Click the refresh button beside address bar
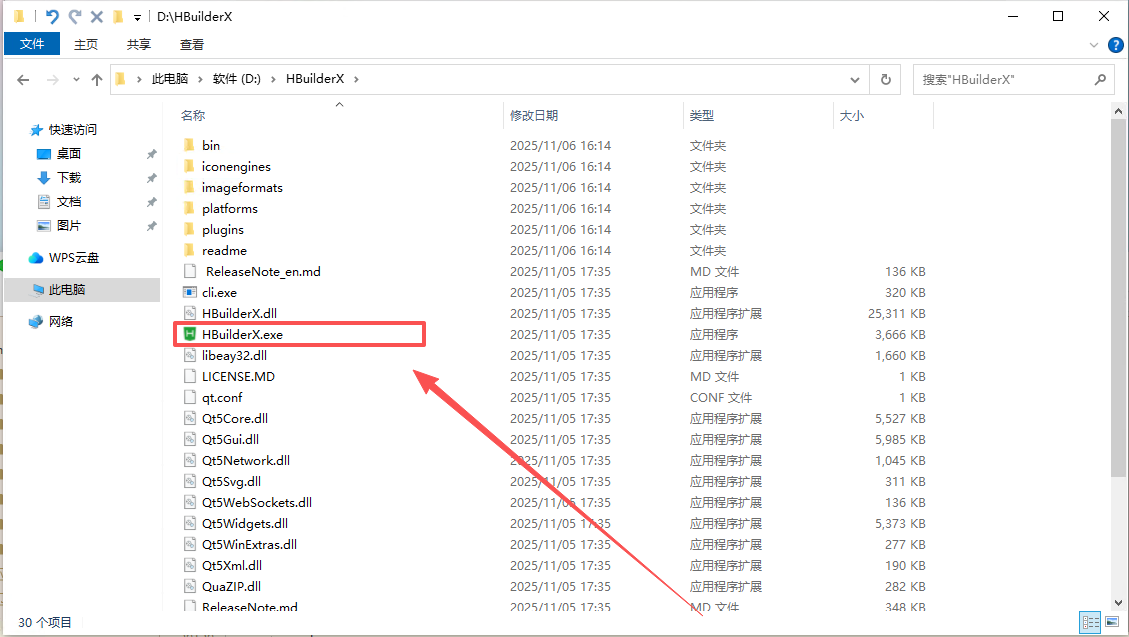The height and width of the screenshot is (637, 1129). [885, 80]
